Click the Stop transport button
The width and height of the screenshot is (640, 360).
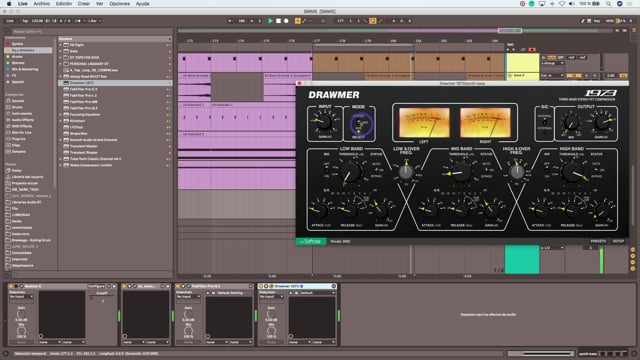pos(278,21)
